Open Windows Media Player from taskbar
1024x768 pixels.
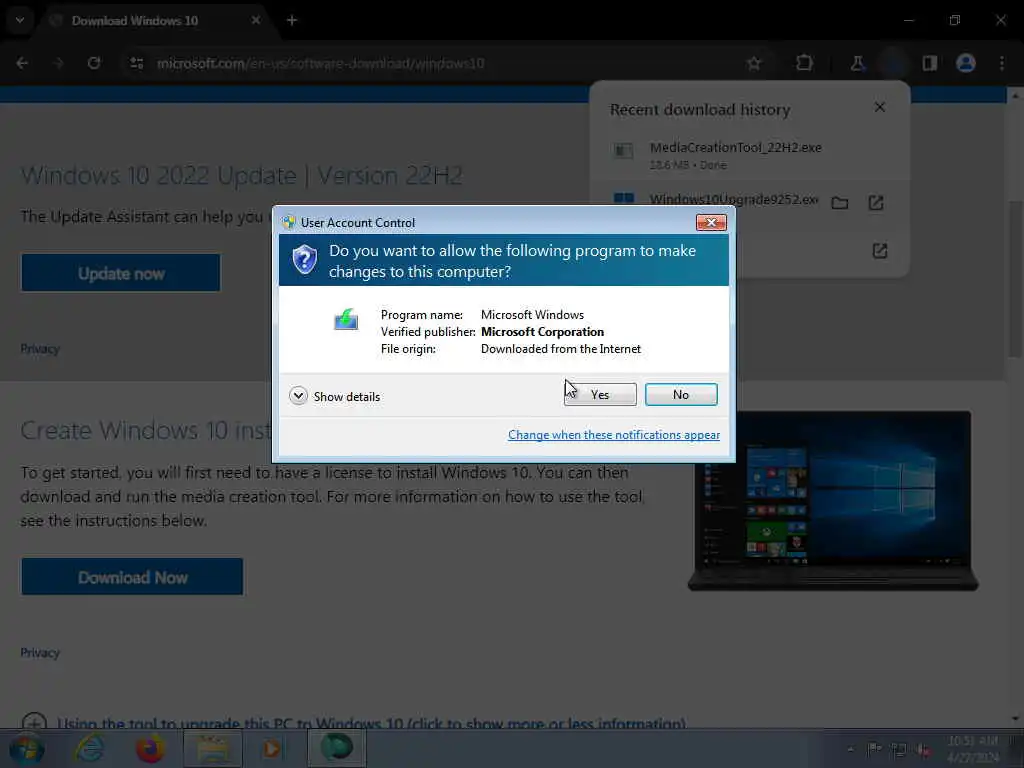[272, 749]
